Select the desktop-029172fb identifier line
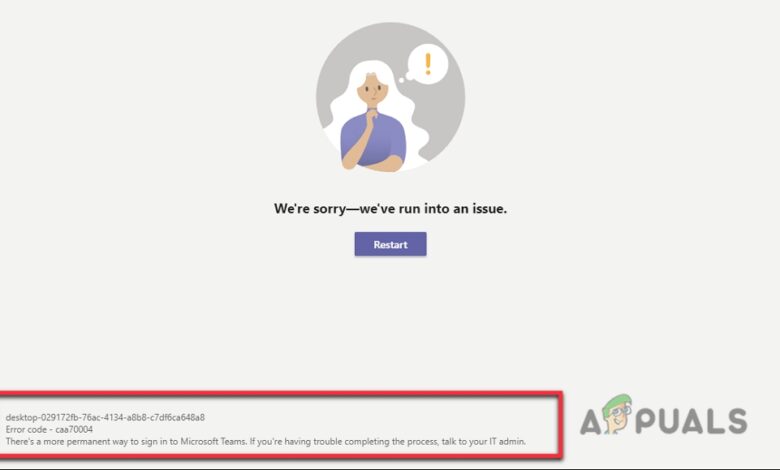 pos(105,417)
